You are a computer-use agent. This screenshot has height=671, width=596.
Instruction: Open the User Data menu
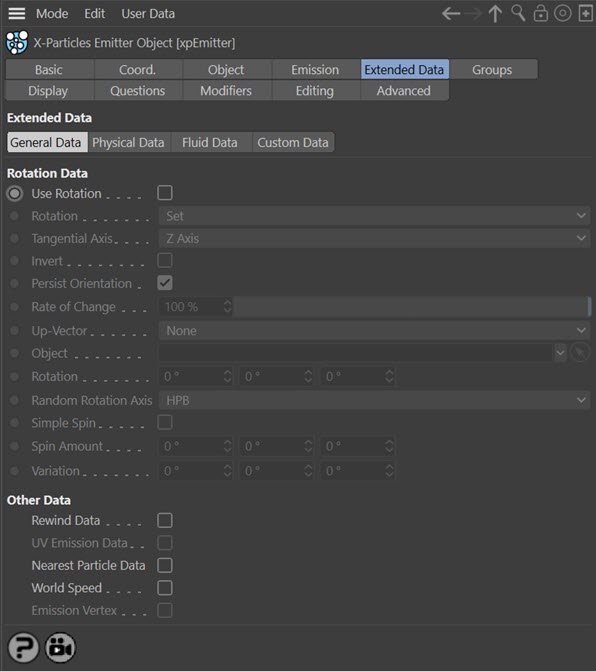148,14
